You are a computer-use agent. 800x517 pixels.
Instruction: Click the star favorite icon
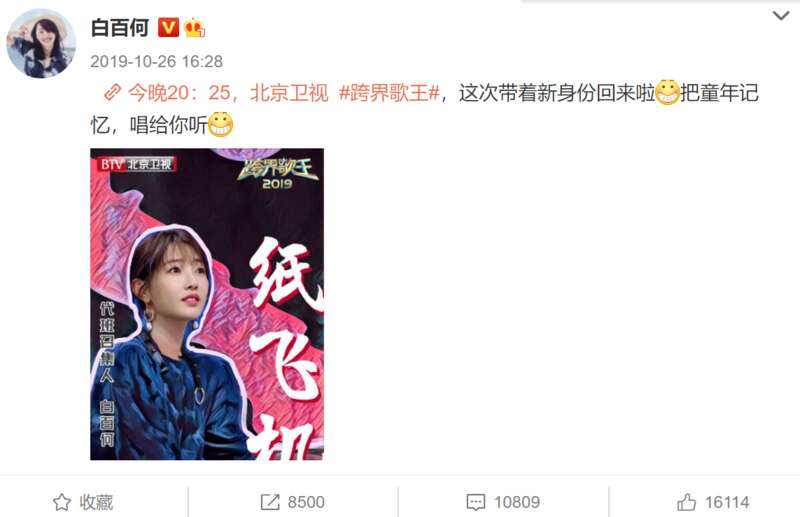pos(62,502)
